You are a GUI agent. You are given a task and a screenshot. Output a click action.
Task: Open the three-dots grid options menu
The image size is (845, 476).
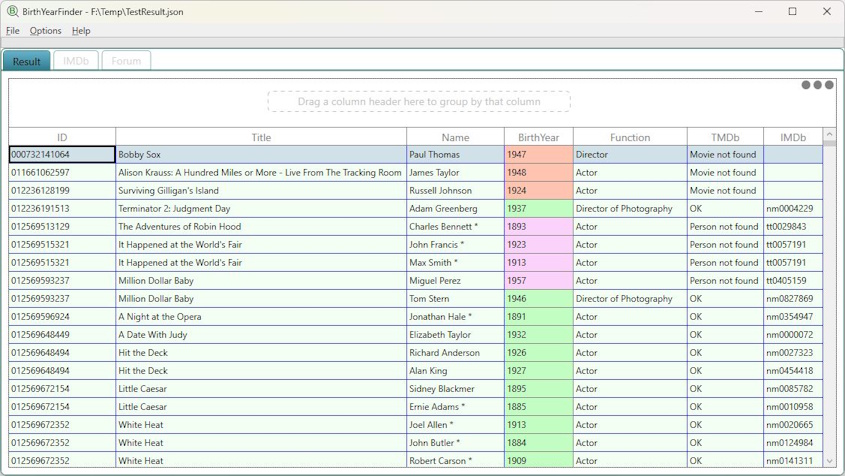818,85
